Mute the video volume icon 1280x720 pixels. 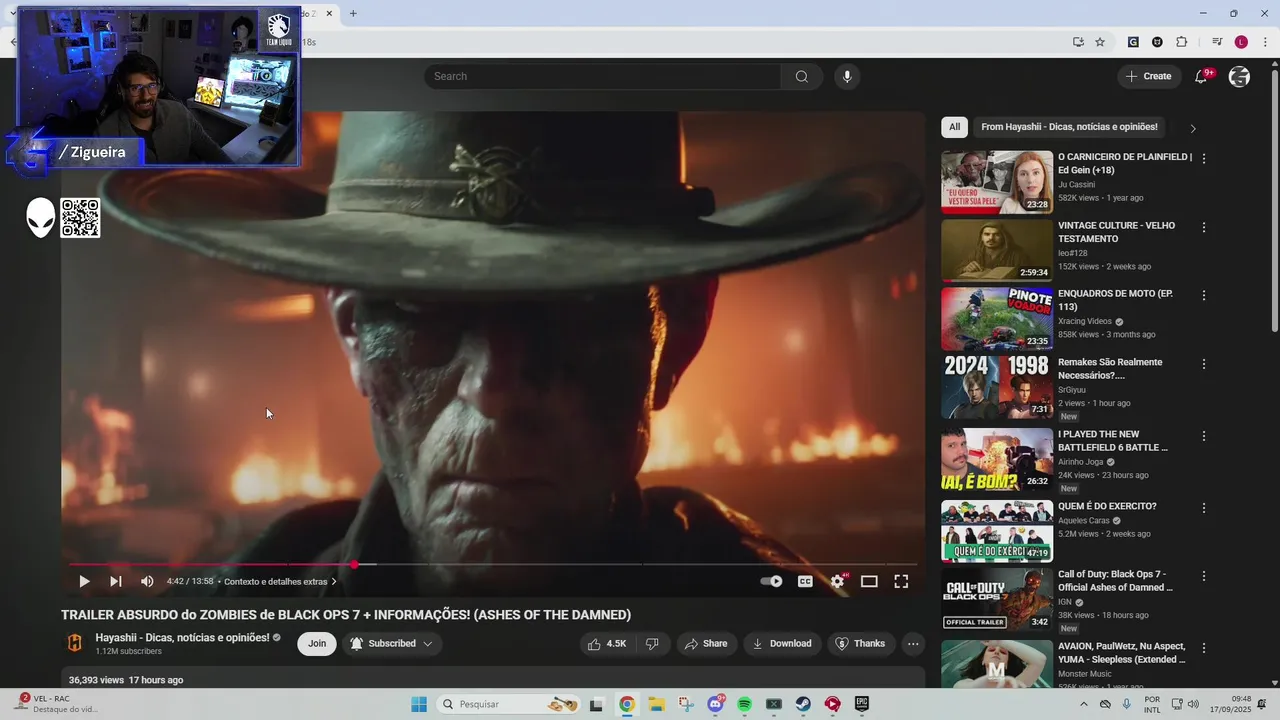click(x=147, y=581)
